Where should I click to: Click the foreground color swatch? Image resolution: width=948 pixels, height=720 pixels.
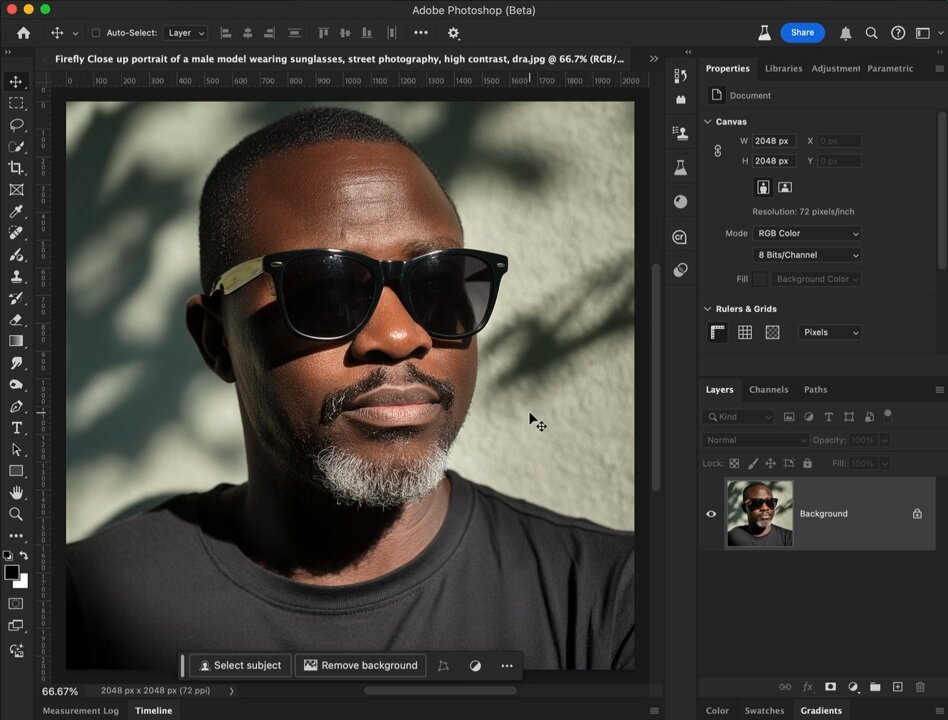[11, 573]
